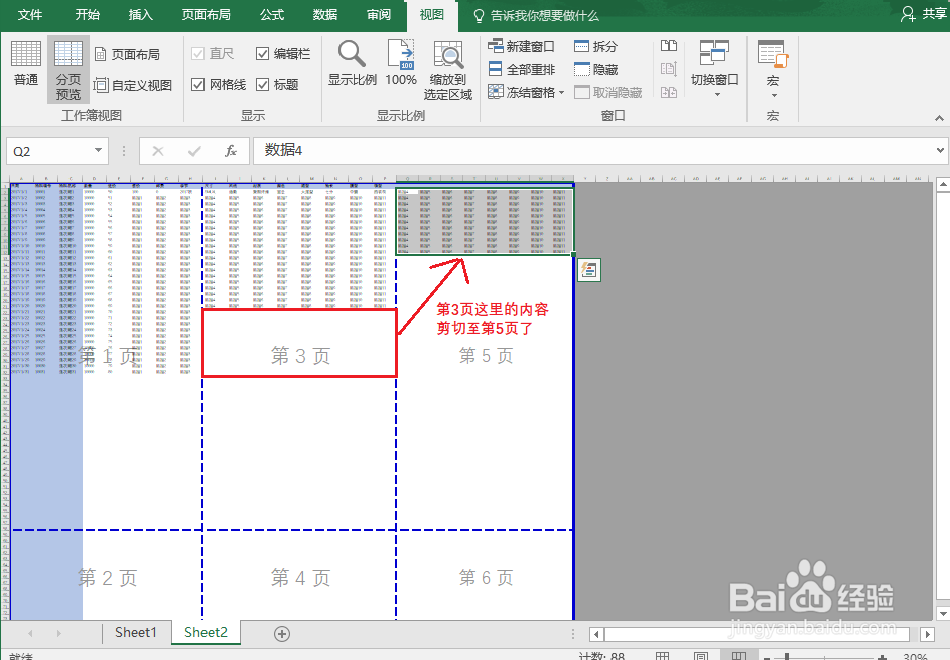This screenshot has width=950, height=660.
Task: Select the Sheet1 worksheet tab
Action: tap(136, 632)
